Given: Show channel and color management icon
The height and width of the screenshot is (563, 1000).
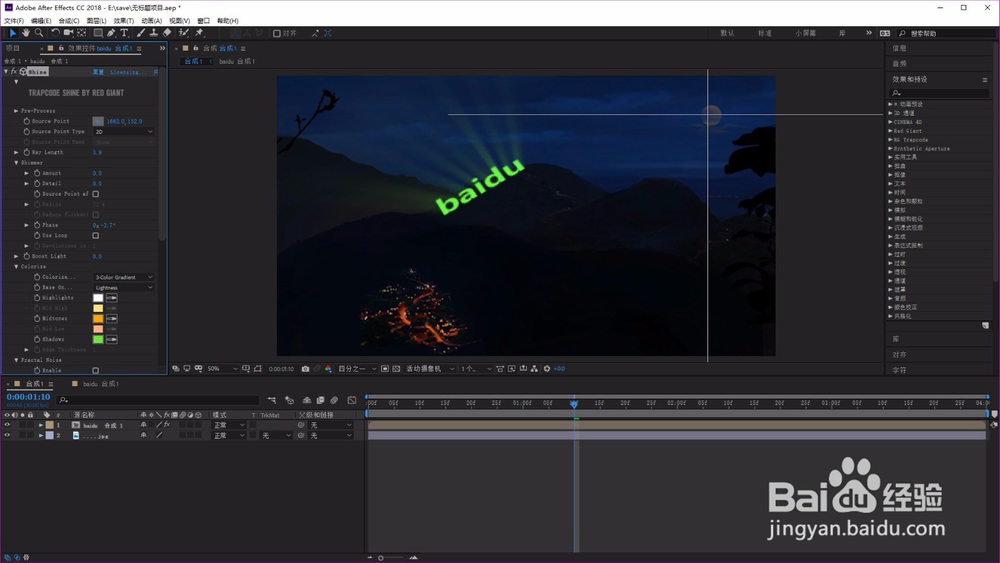Looking at the screenshot, I should pos(328,369).
